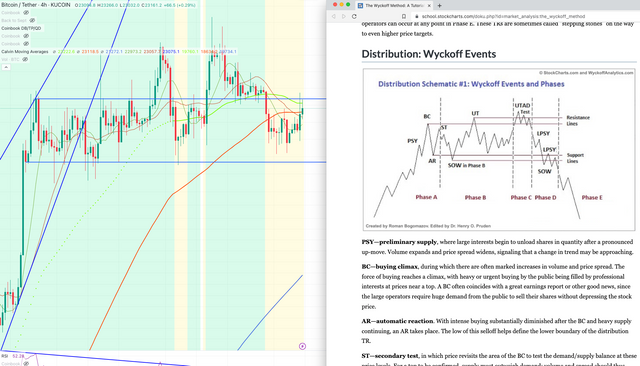The width and height of the screenshot is (640, 366).
Task: Click the RSI indicator label
Action: pyautogui.click(x=4, y=356)
